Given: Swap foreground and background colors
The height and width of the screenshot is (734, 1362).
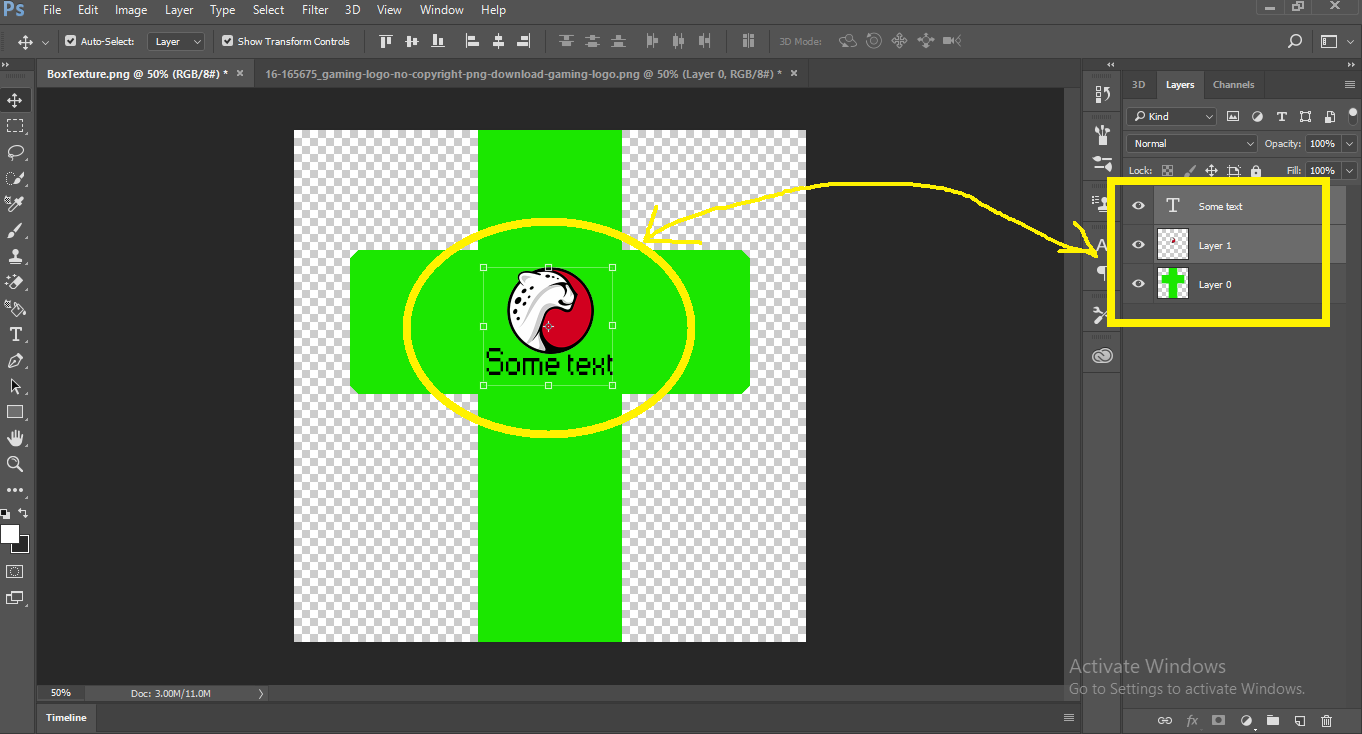Looking at the screenshot, I should point(24,513).
